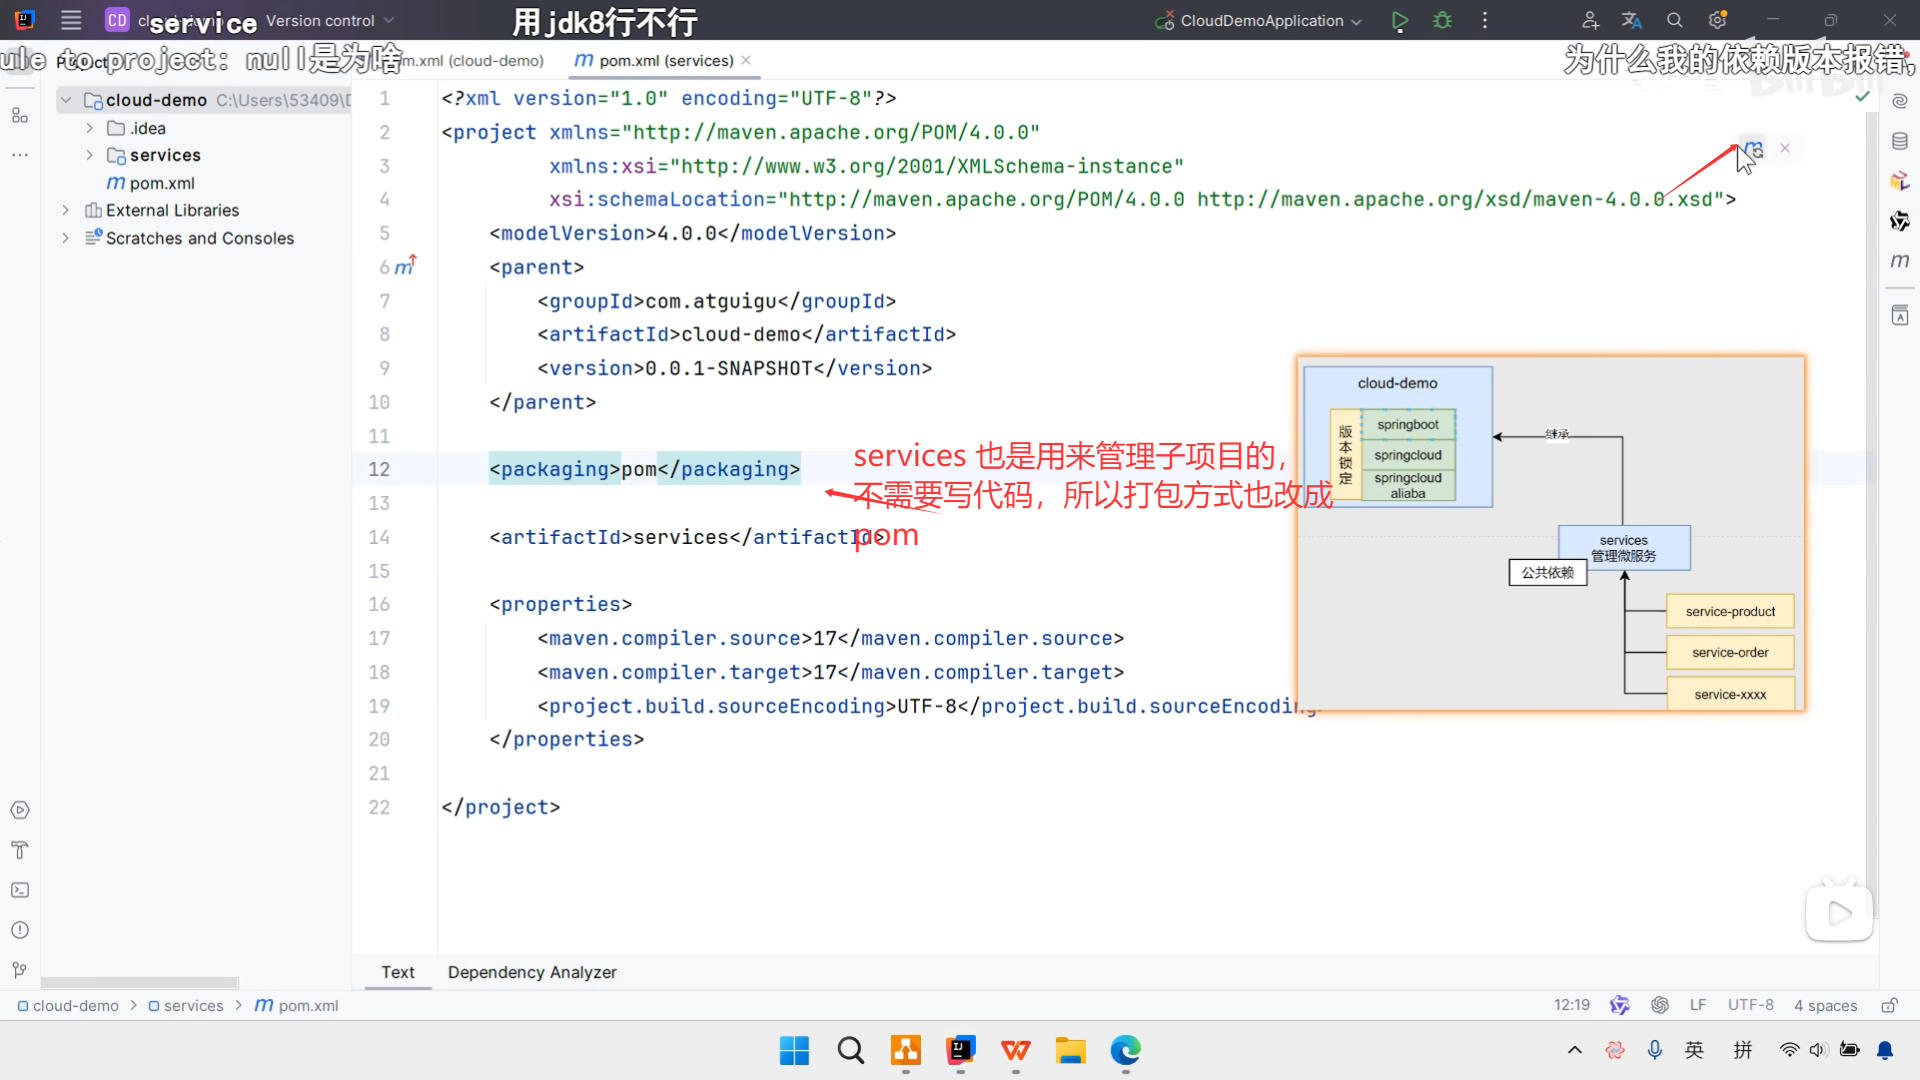The image size is (1920, 1080).
Task: Open the IDE settings gear icon
Action: [x=1718, y=21]
